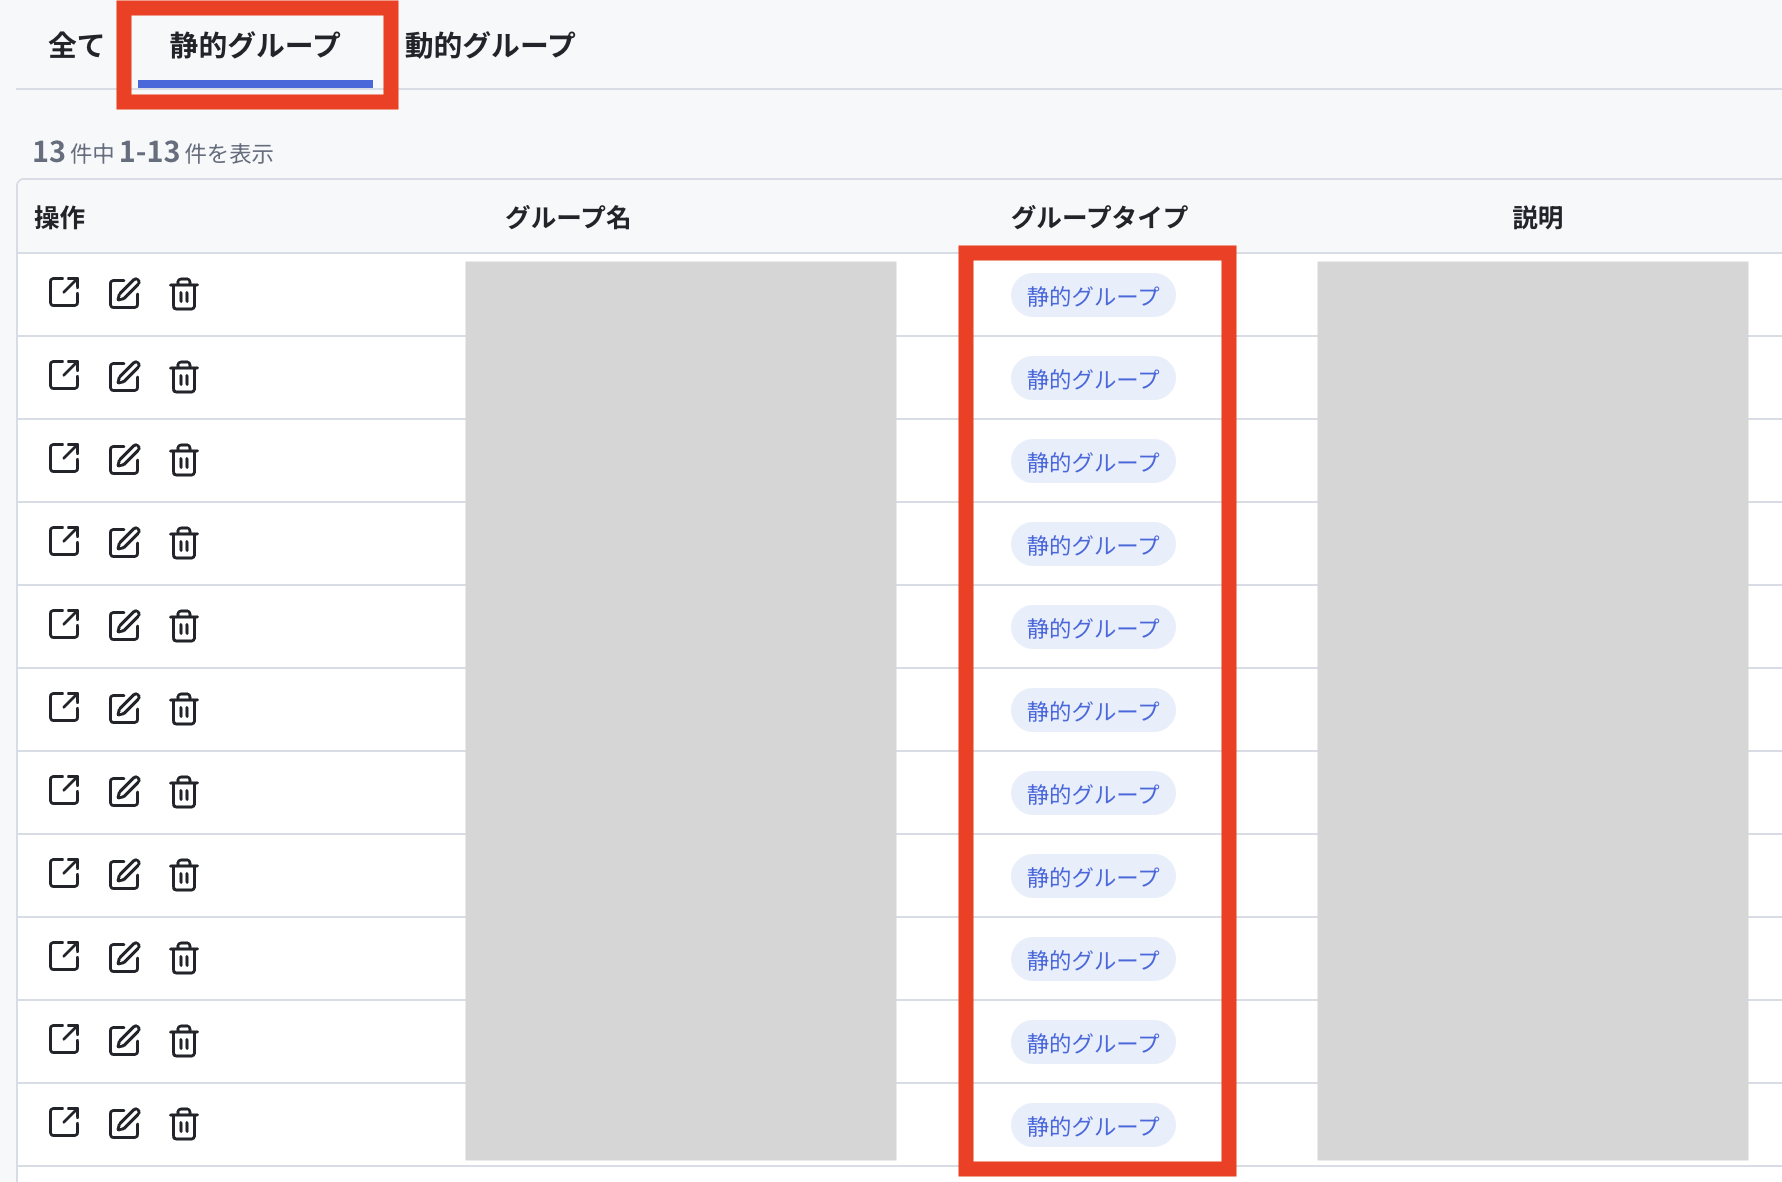Image resolution: width=1782 pixels, height=1182 pixels.
Task: Delete the ninth row's group
Action: tap(184, 958)
